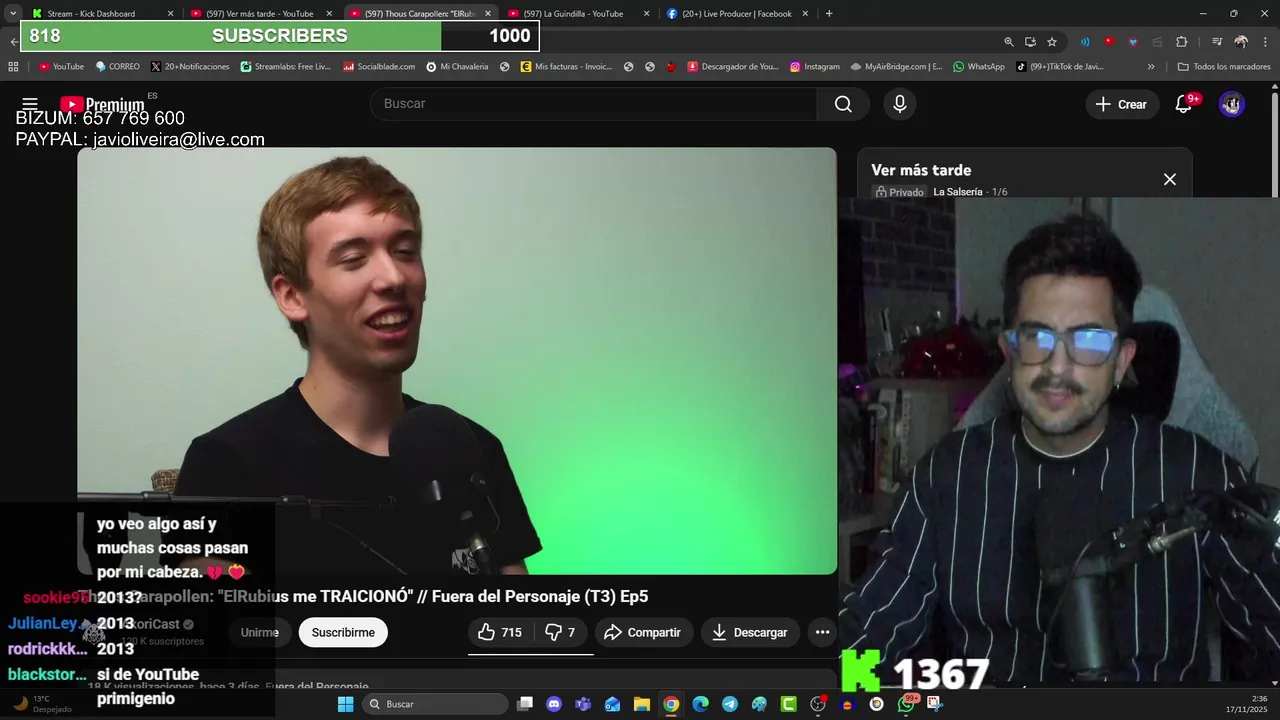
Task: Open the TikTok de Javi bookmark
Action: click(1060, 67)
